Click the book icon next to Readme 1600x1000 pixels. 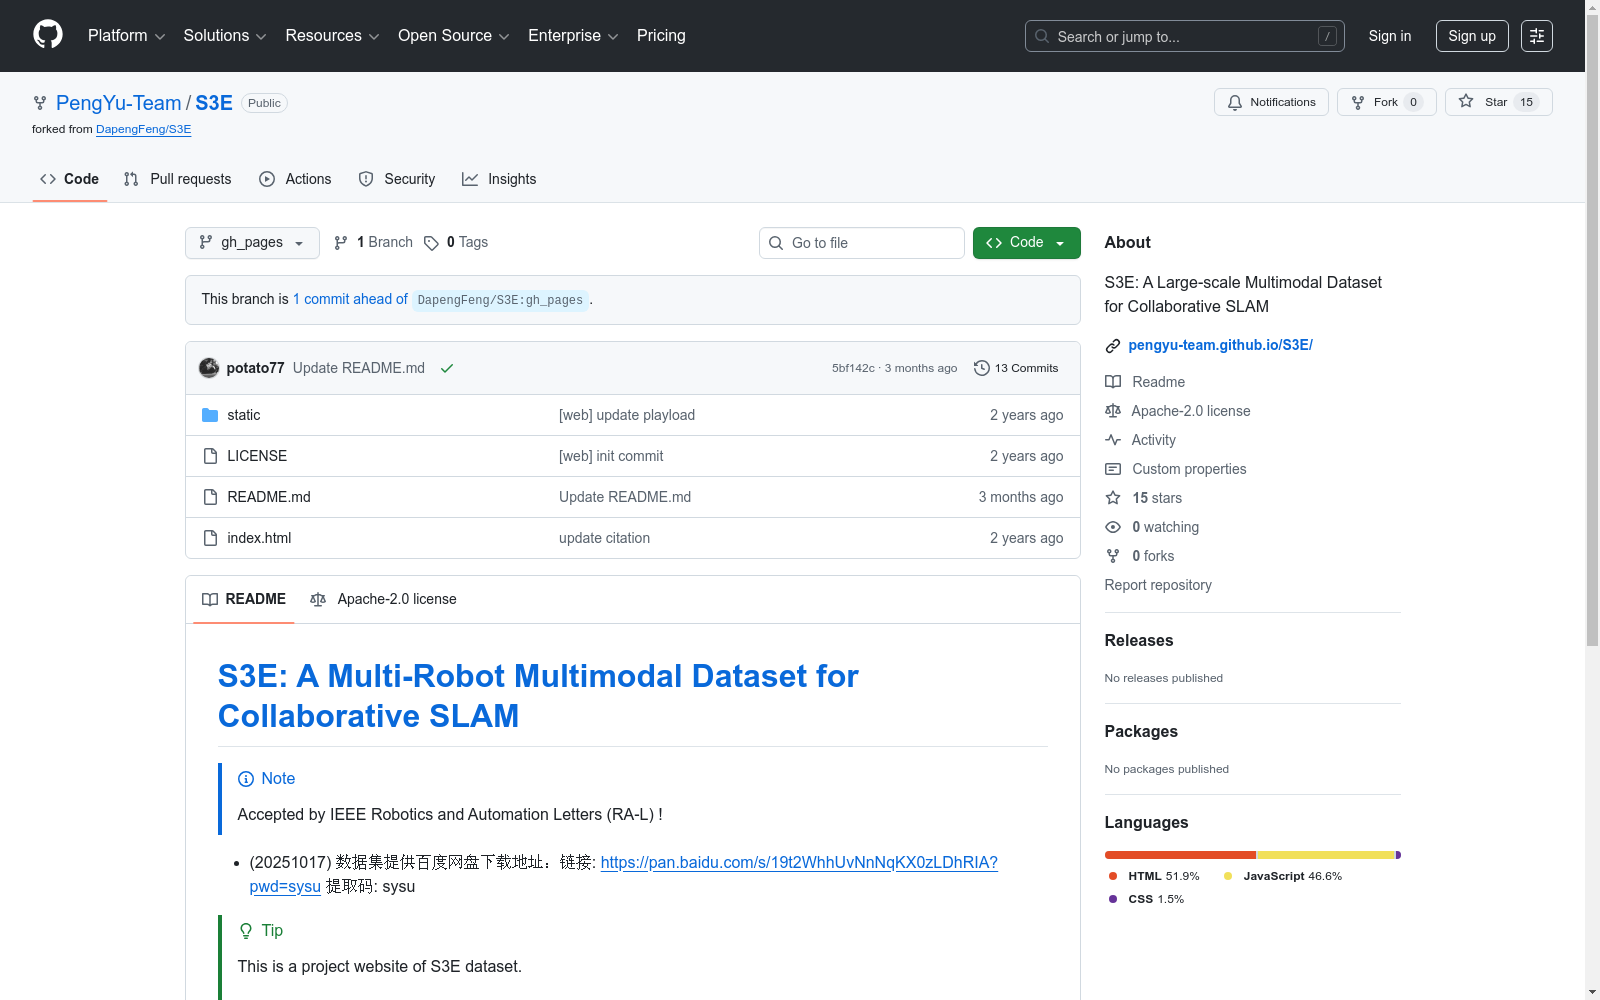coord(1113,382)
